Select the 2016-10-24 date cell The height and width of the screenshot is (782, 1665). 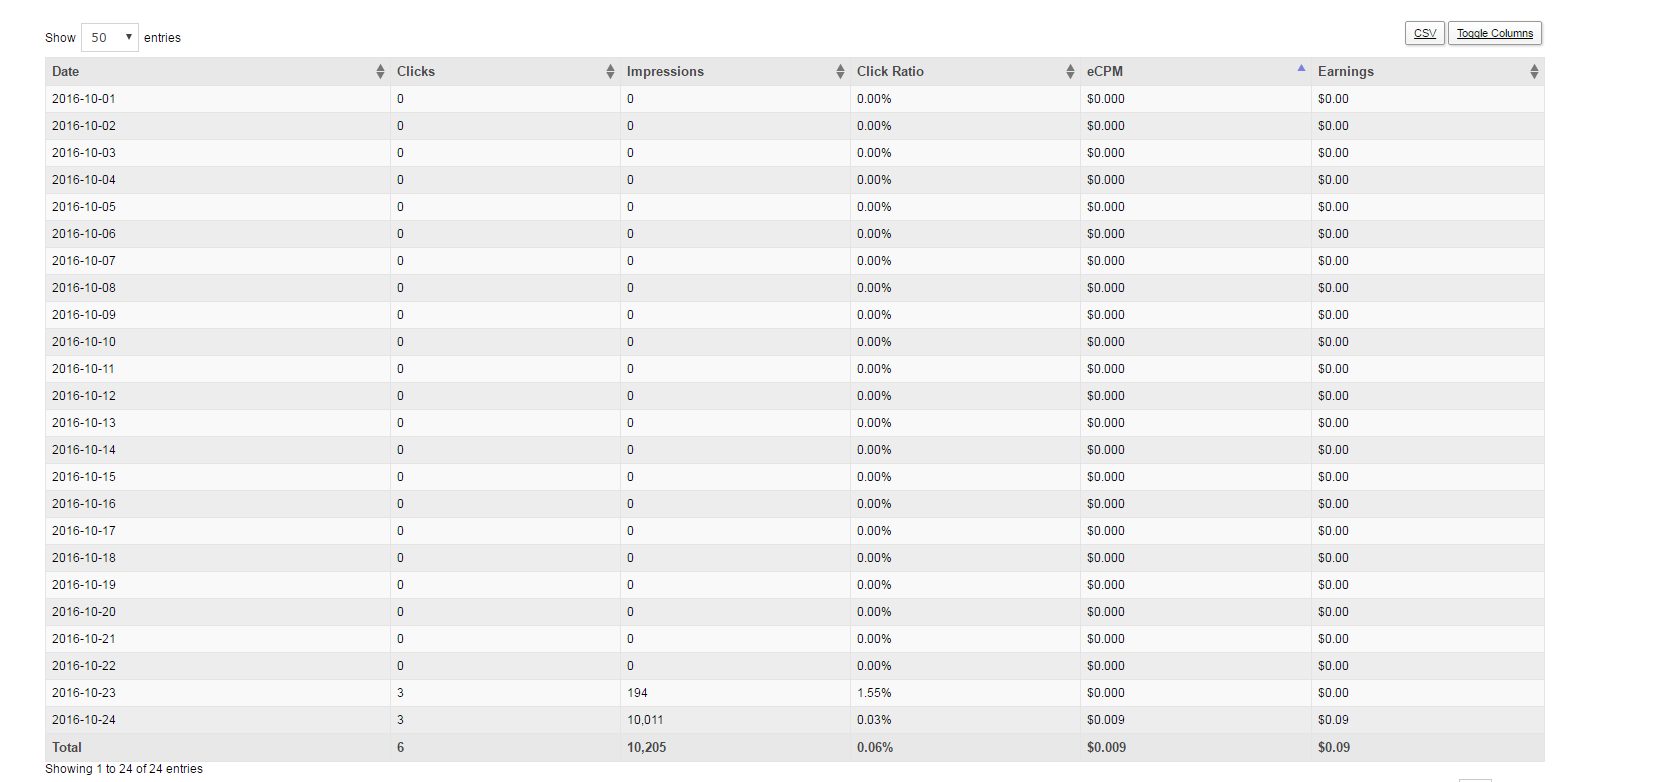(x=84, y=720)
